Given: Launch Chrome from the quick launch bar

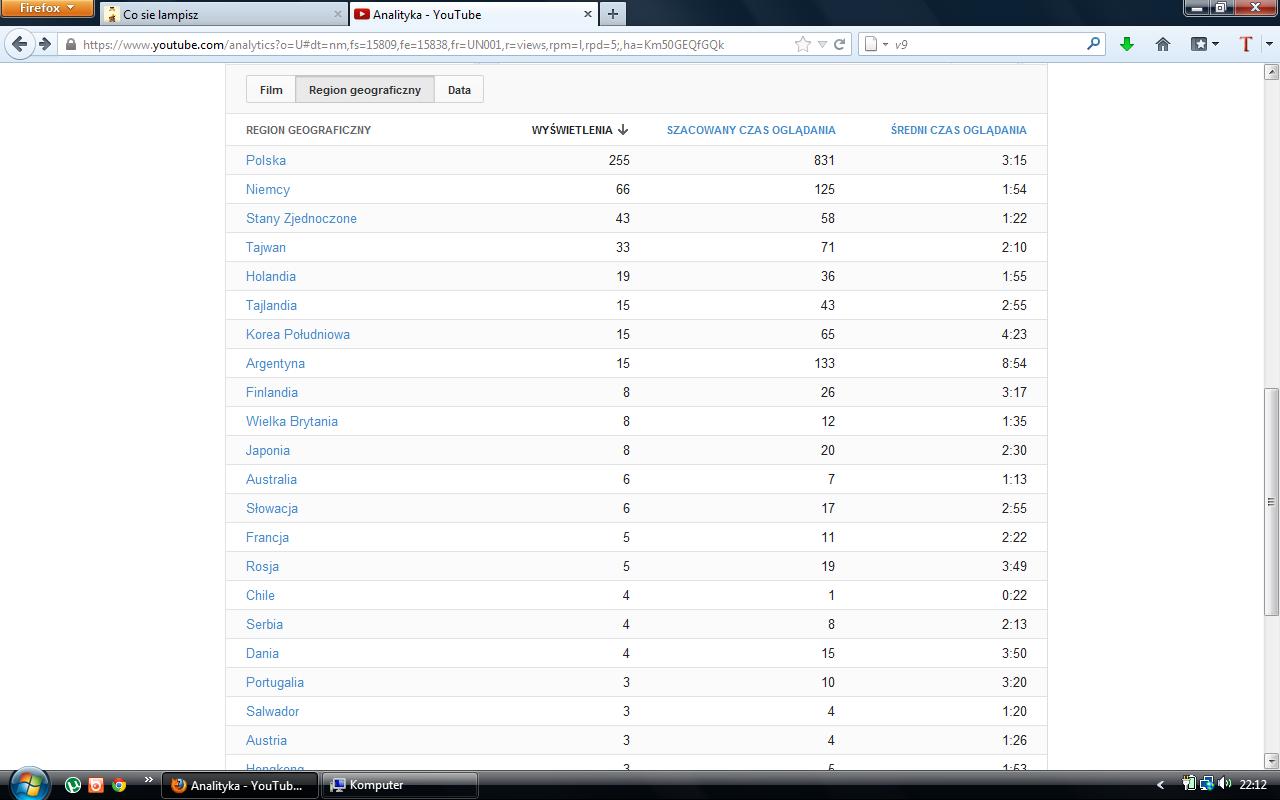Looking at the screenshot, I should pyautogui.click(x=119, y=785).
